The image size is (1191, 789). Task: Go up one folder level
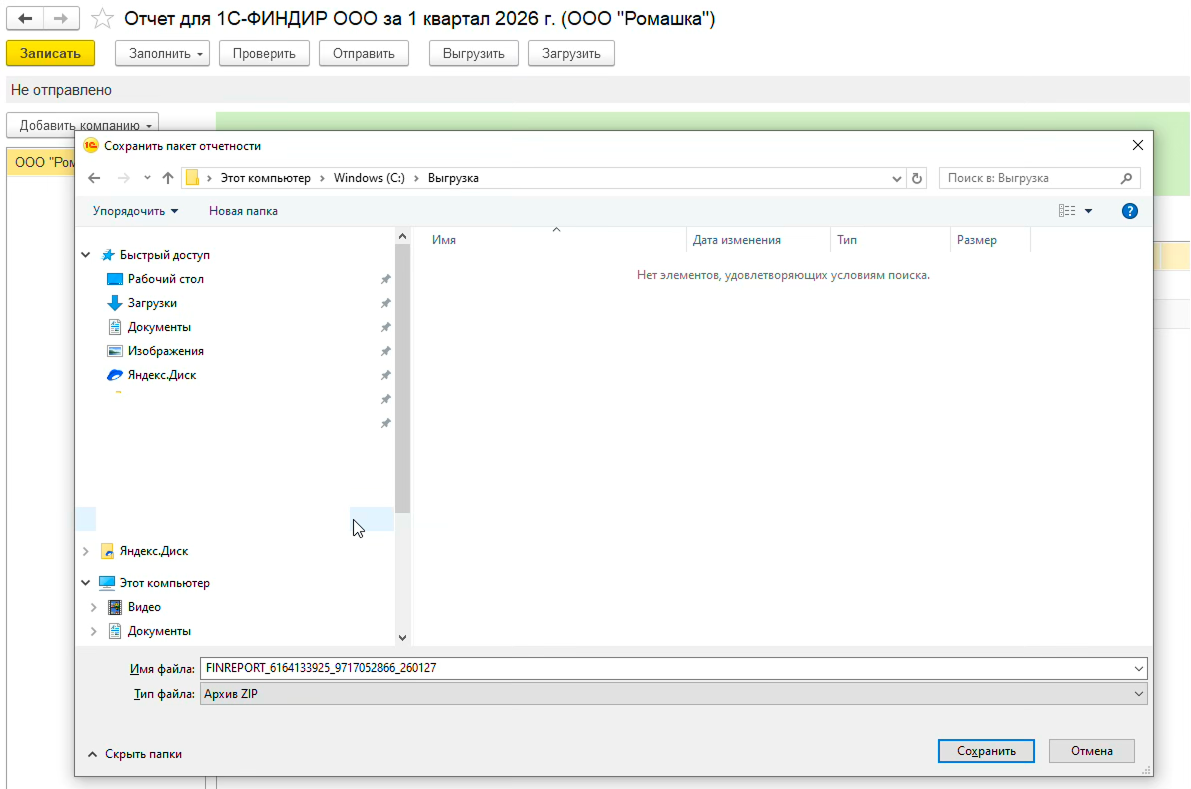tap(168, 178)
